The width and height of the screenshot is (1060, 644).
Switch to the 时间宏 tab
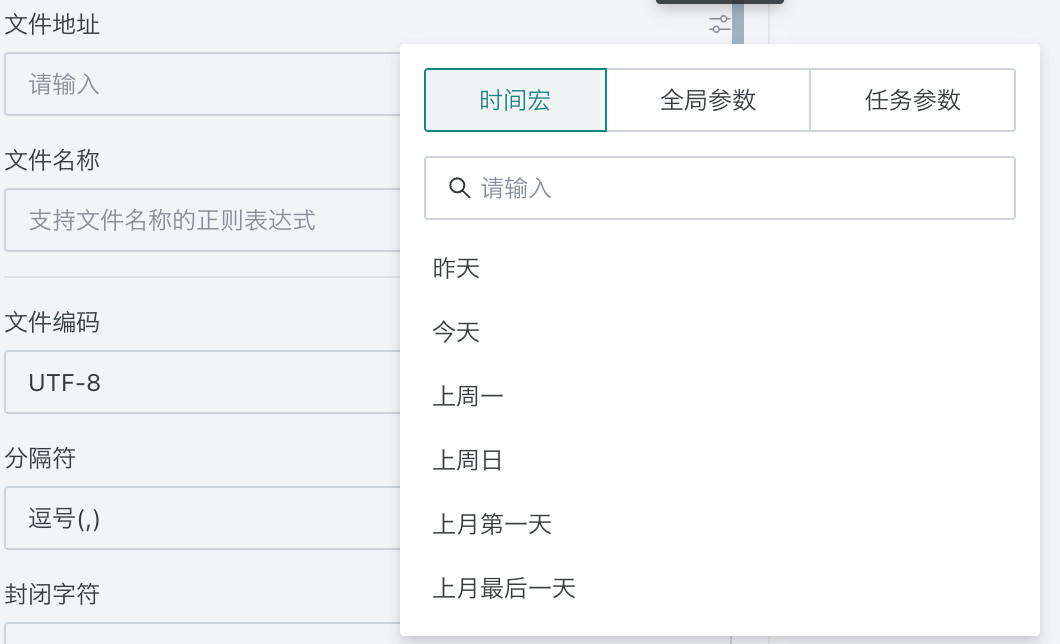point(515,100)
